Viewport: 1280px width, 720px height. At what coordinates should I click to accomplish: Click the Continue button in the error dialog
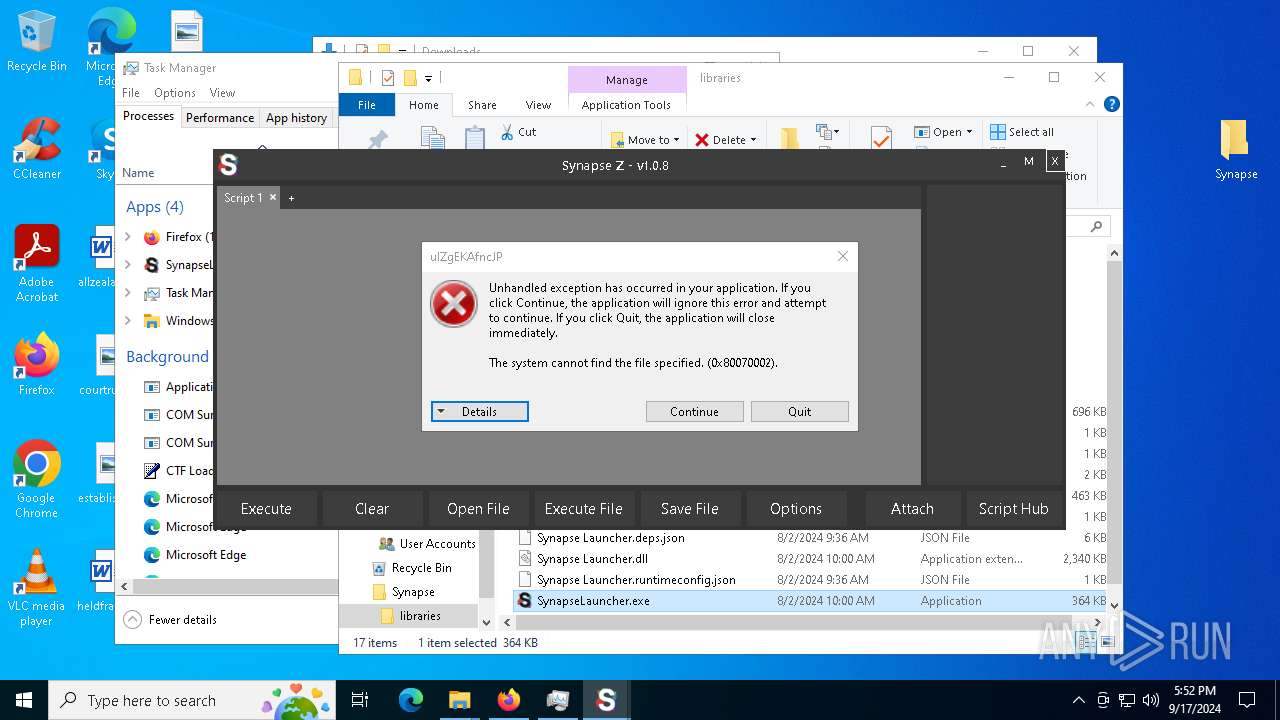tap(694, 412)
